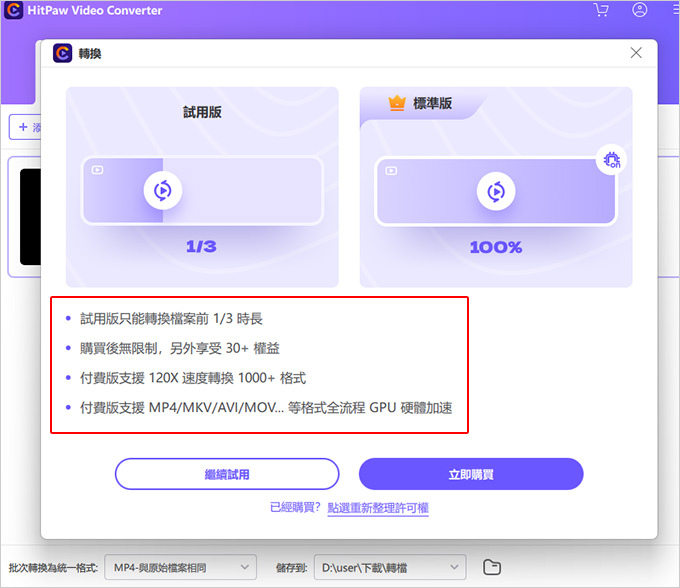This screenshot has width=680, height=588.
Task: Click the 已經購買? text
Action: click(x=295, y=507)
